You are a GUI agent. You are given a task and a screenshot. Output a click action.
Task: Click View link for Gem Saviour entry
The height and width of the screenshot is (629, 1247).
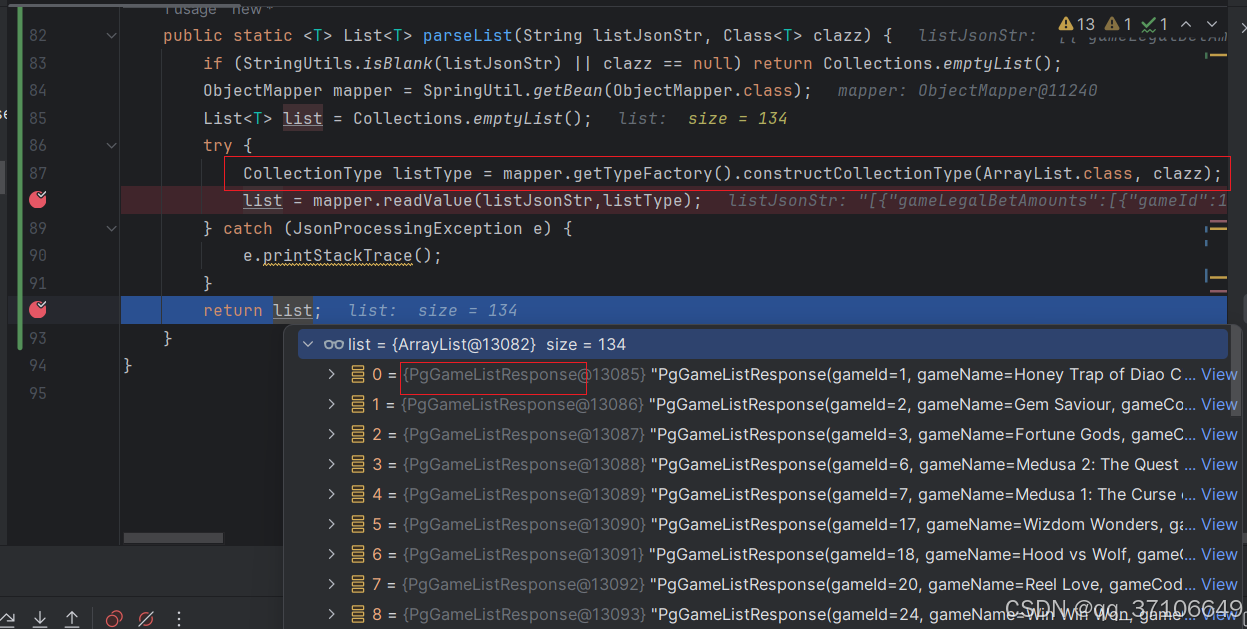pyautogui.click(x=1218, y=404)
